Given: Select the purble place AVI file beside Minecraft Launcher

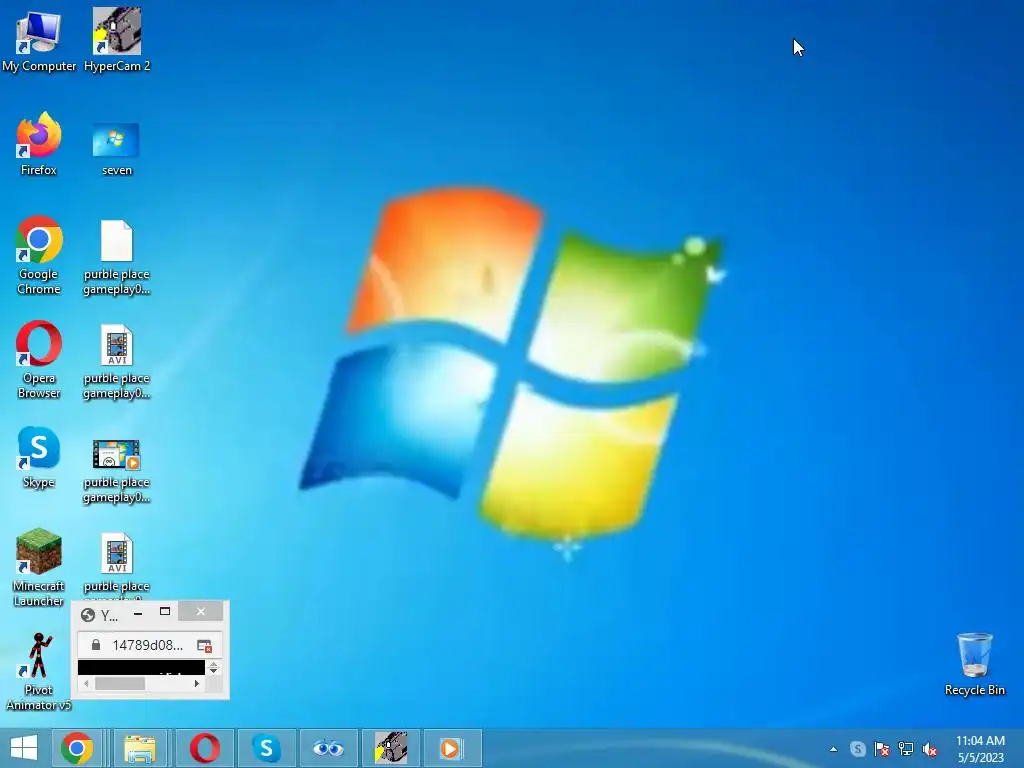Looking at the screenshot, I should [116, 564].
